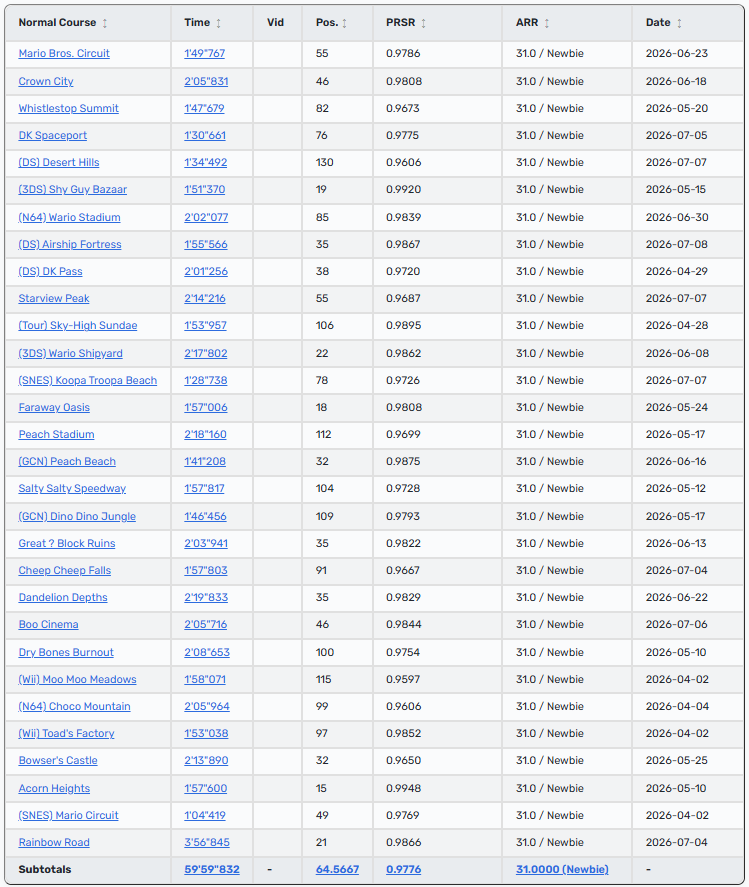This screenshot has height=887, width=749.
Task: Select the Subtotals row label
Action: pos(45,870)
